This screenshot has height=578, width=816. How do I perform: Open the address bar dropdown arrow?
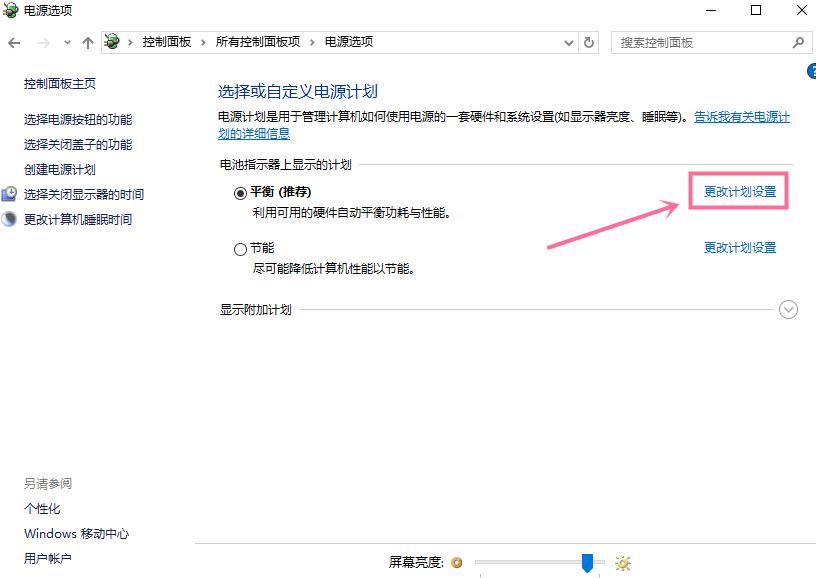pos(568,42)
